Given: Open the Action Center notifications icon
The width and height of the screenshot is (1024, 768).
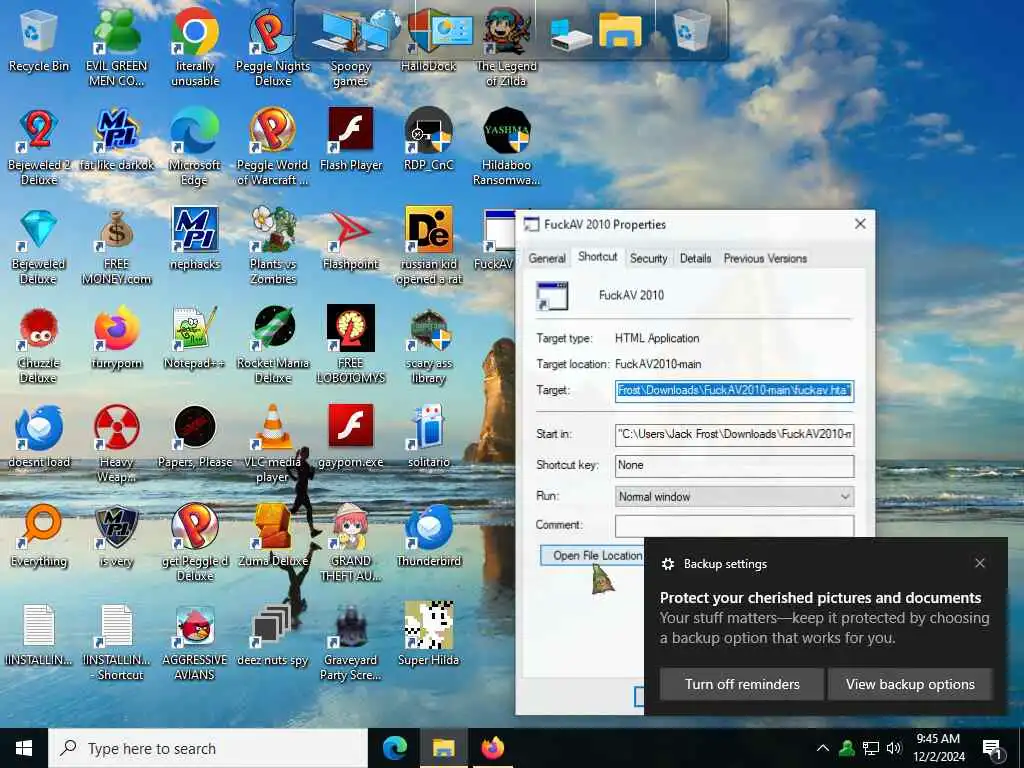Looking at the screenshot, I should (x=993, y=748).
